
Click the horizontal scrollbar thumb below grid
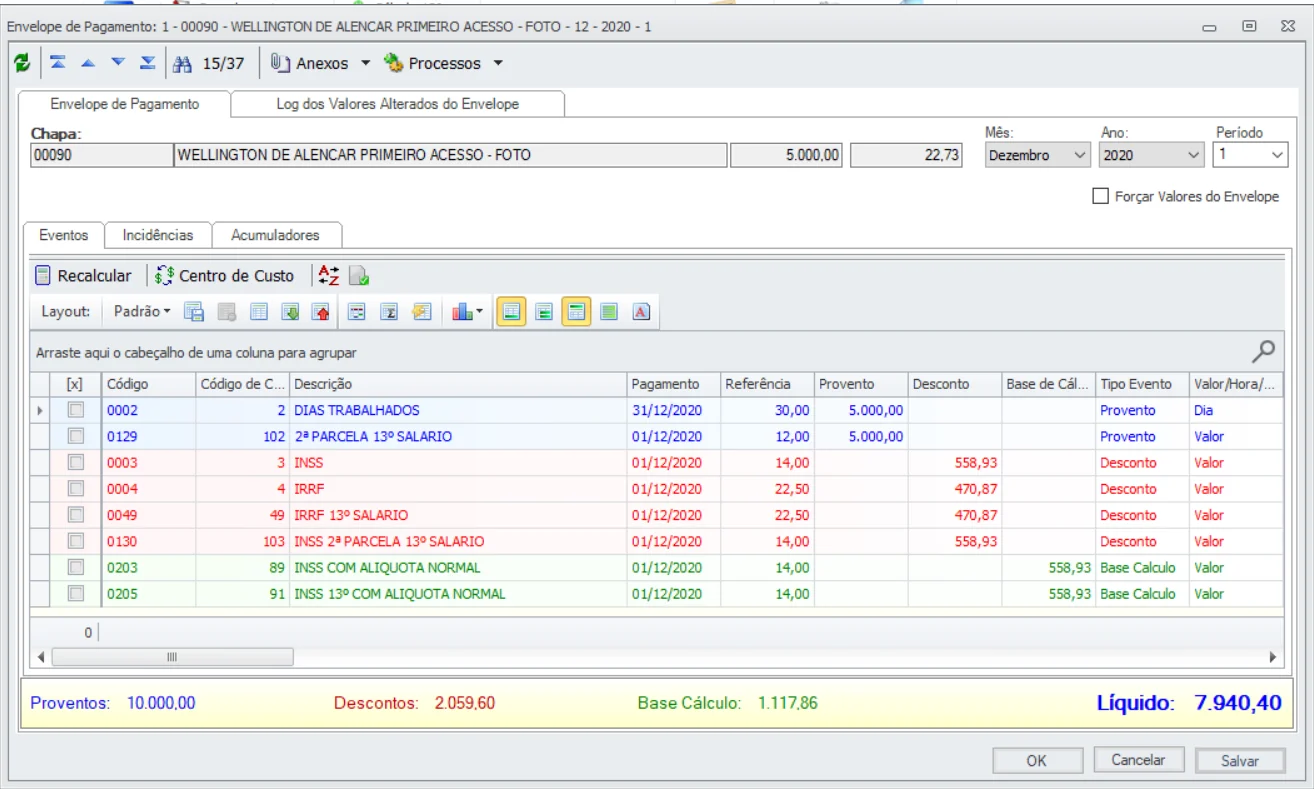coord(172,657)
